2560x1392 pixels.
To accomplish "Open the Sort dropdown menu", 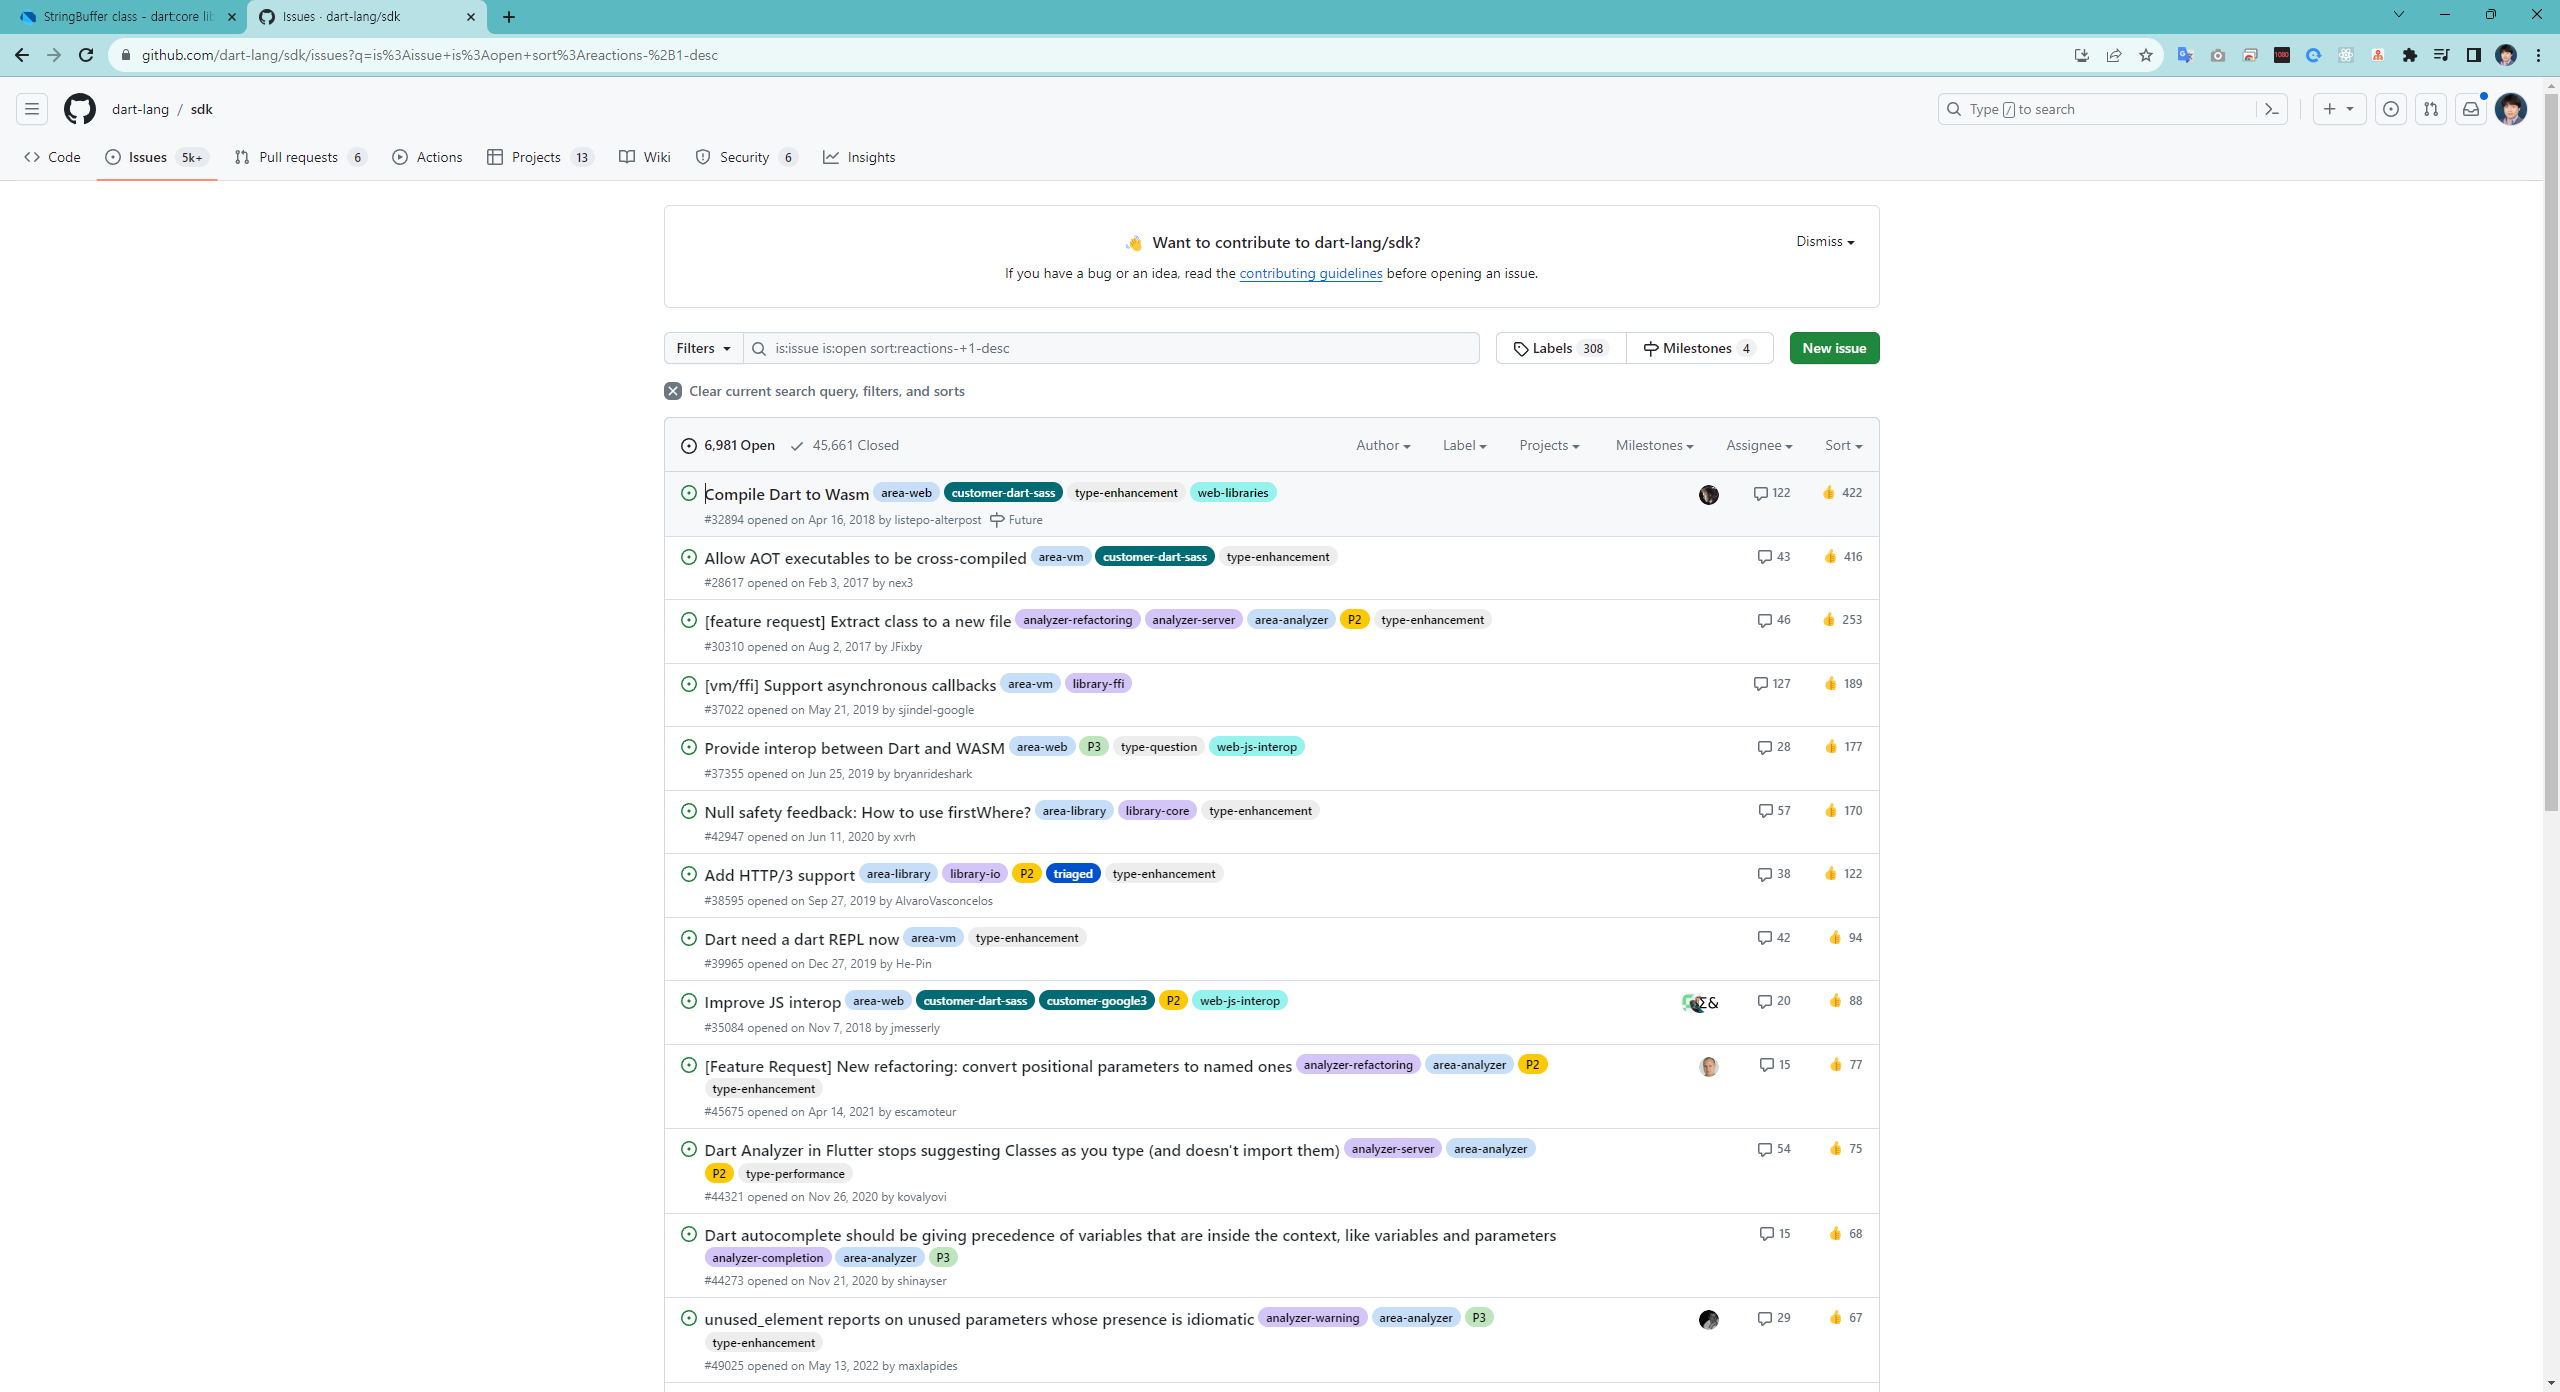I will pyautogui.click(x=1842, y=445).
